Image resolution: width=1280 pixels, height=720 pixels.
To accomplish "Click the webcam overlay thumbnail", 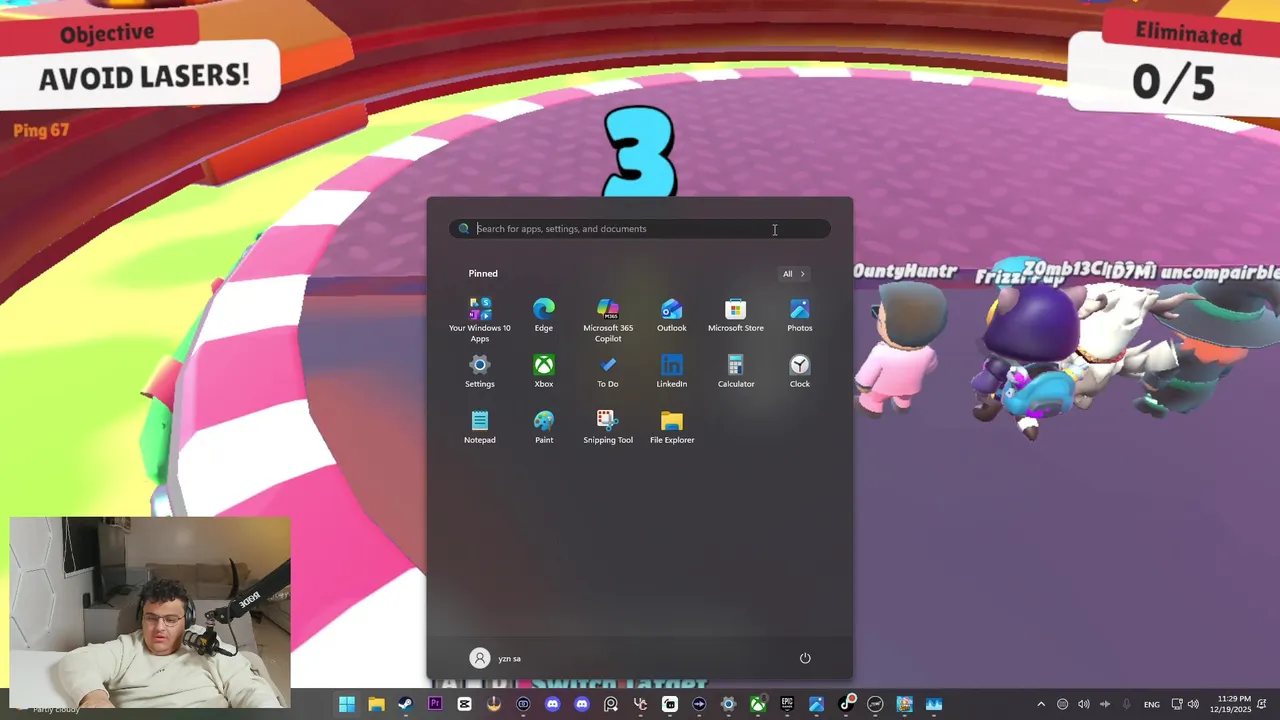I will 150,612.
